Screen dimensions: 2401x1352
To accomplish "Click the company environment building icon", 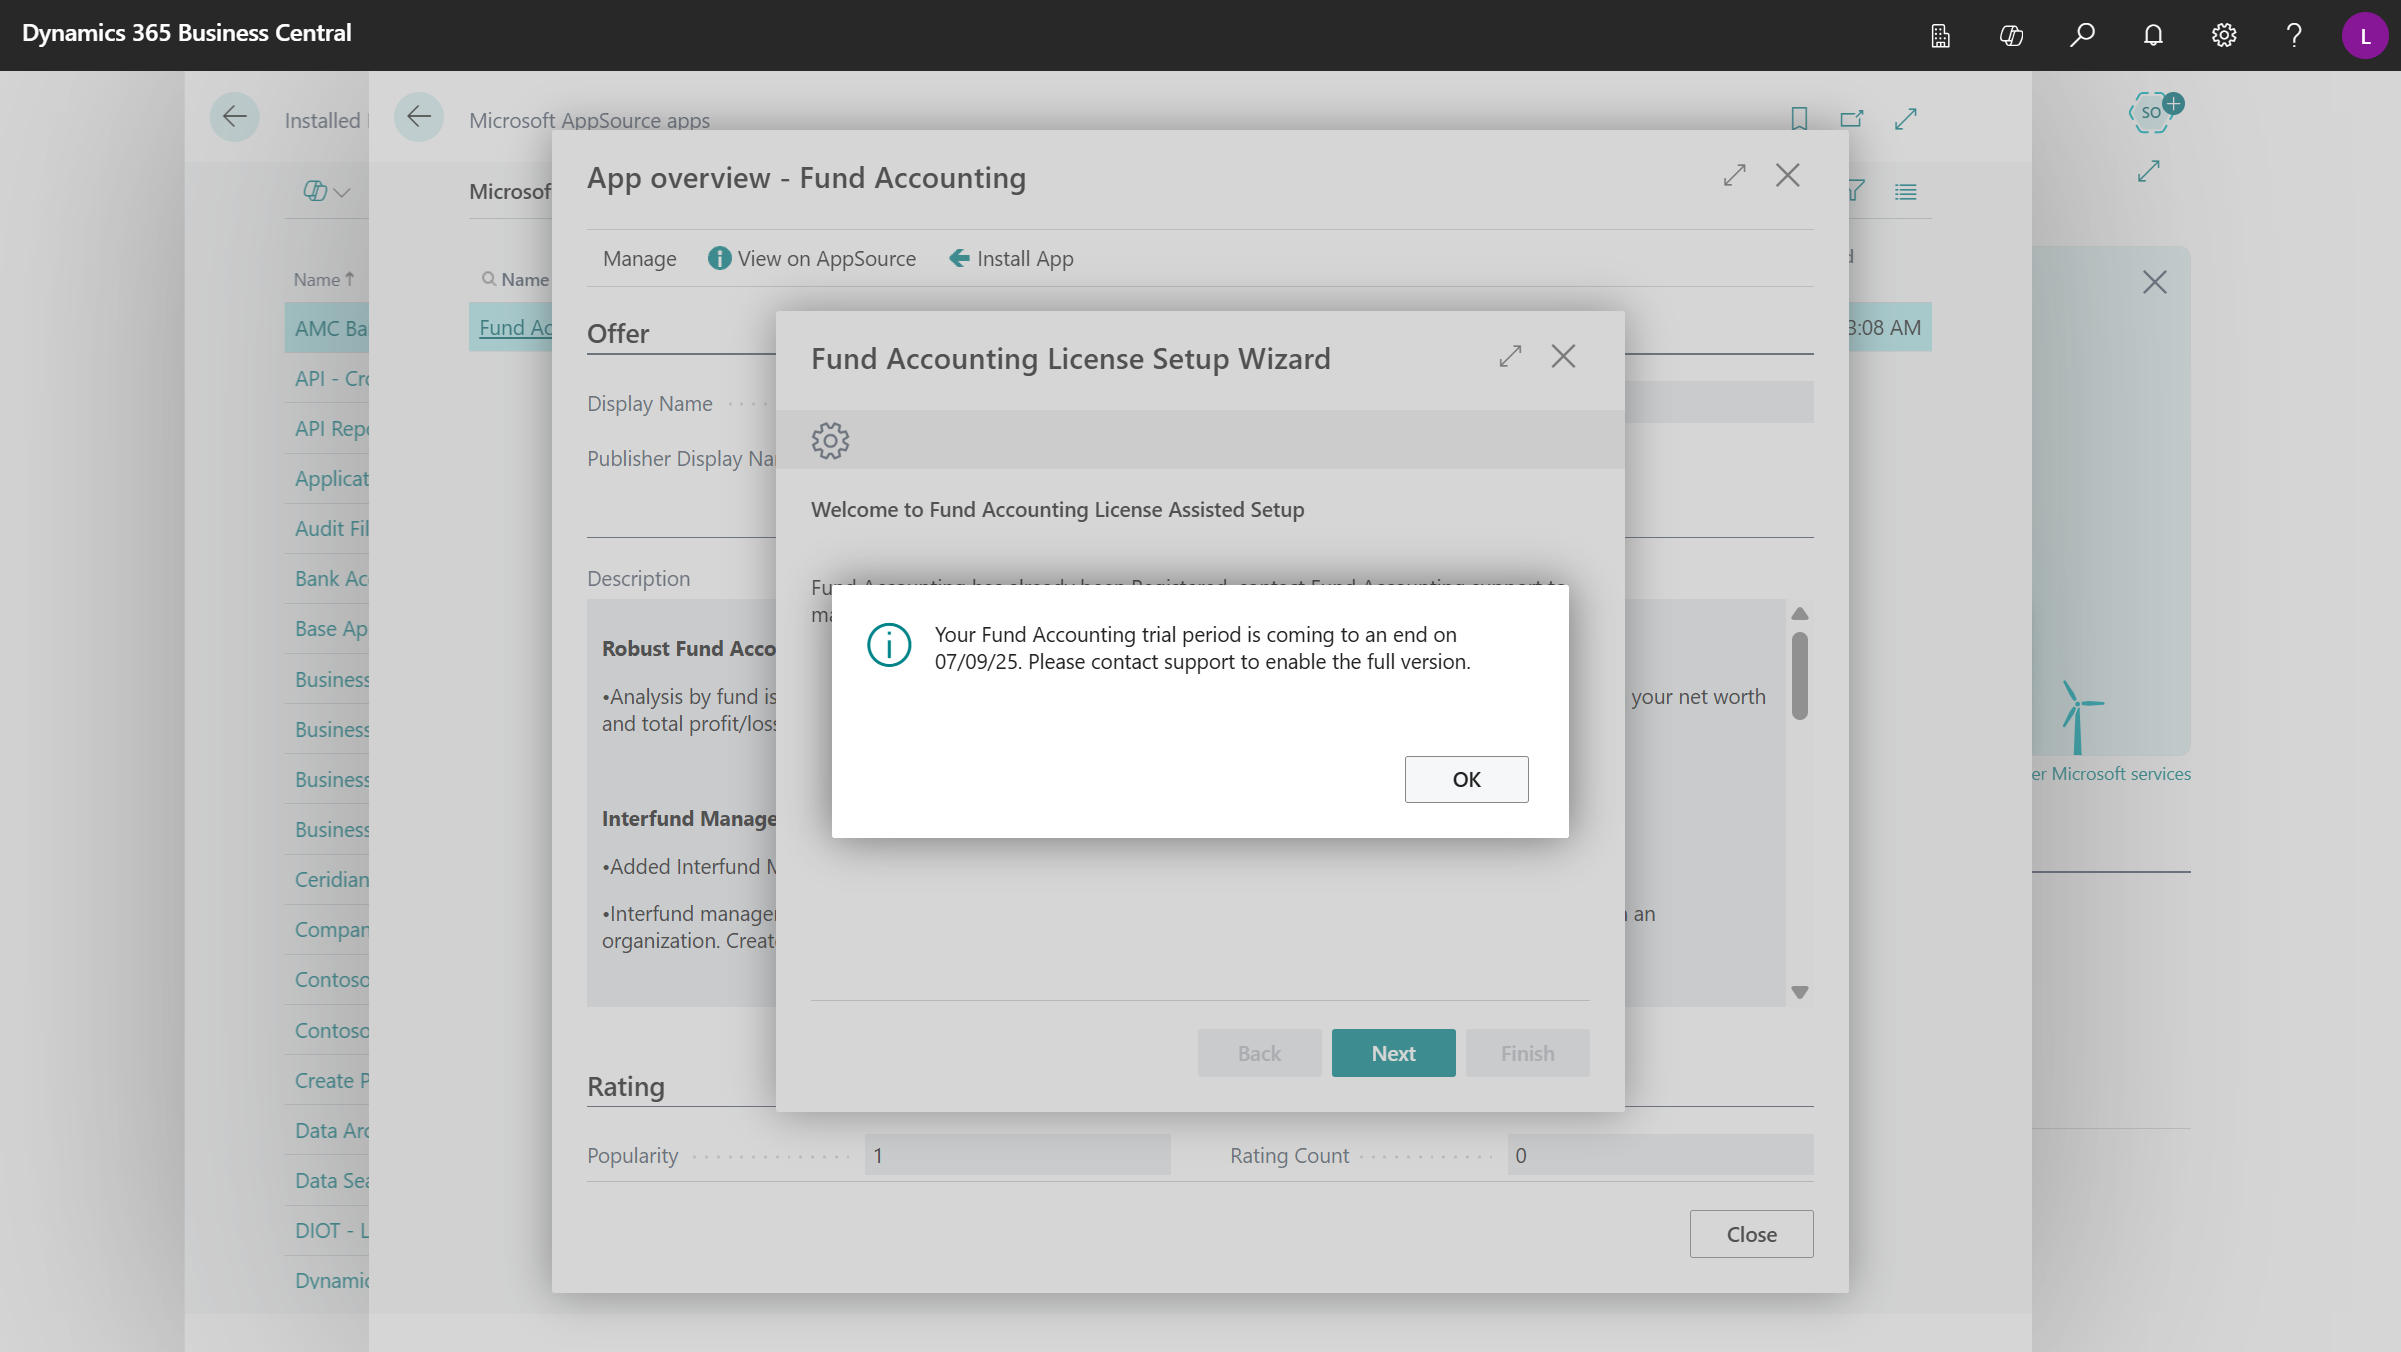I will [1940, 35].
